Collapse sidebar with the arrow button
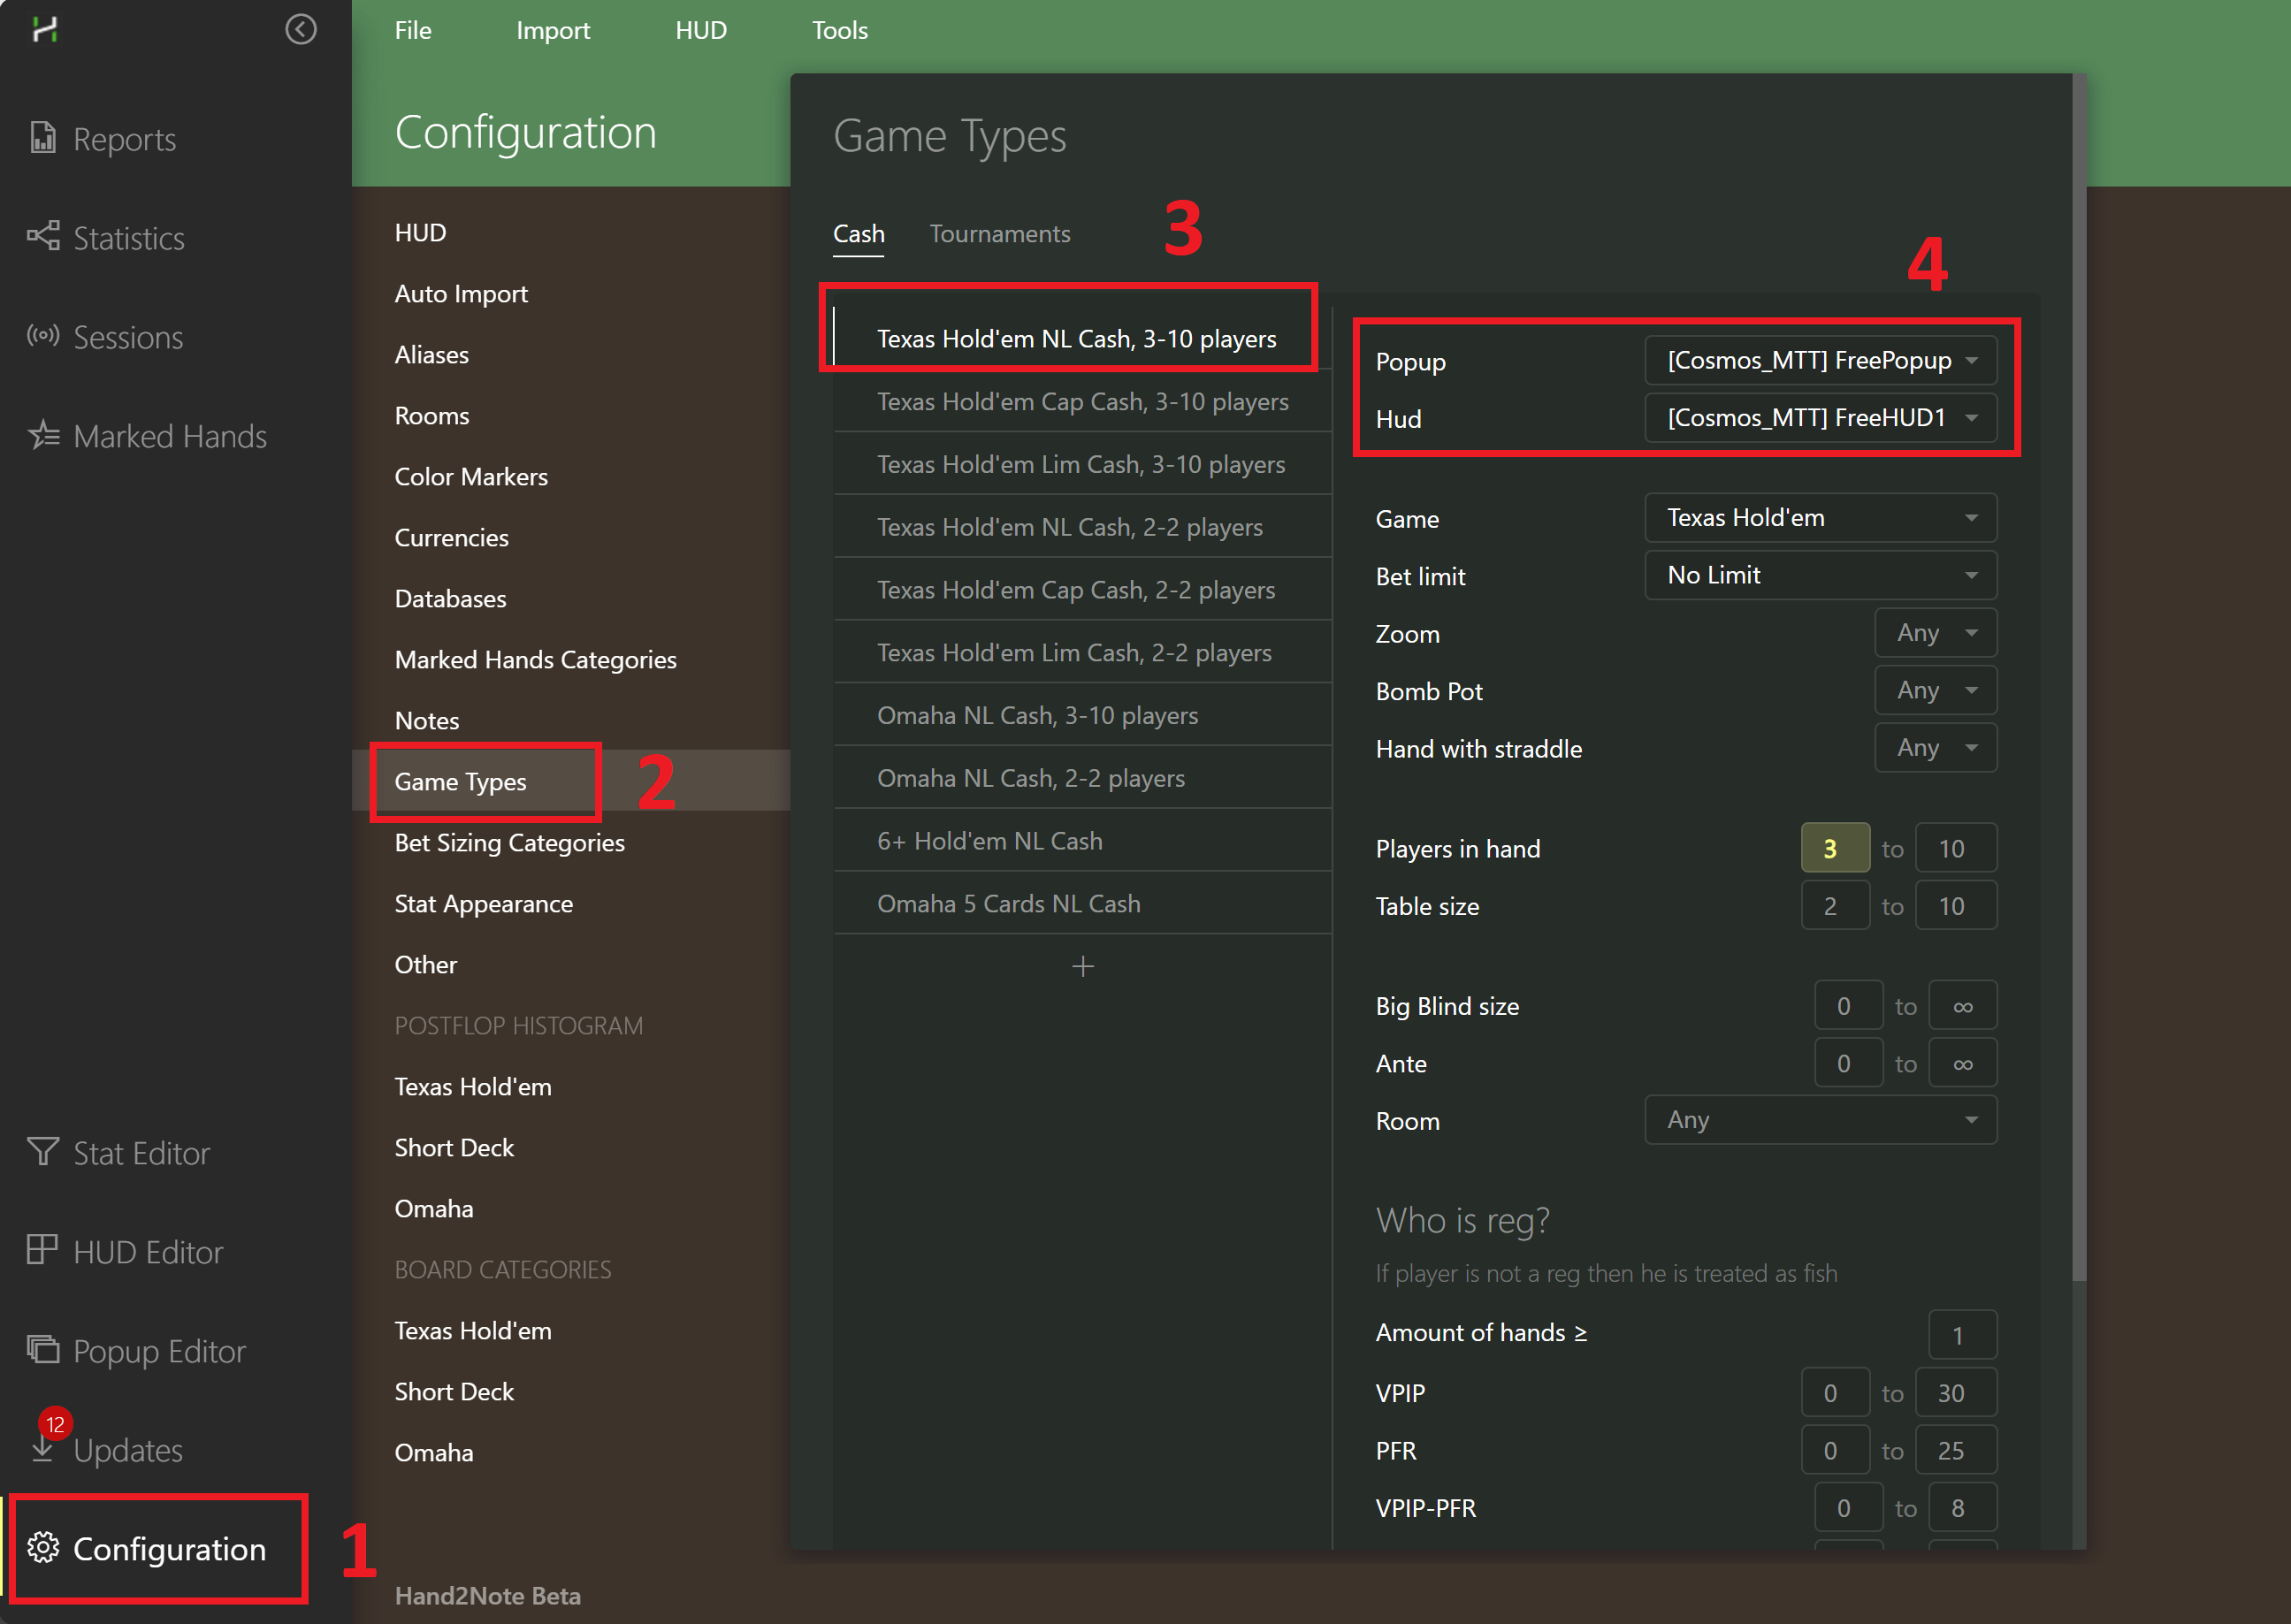 point(301,29)
